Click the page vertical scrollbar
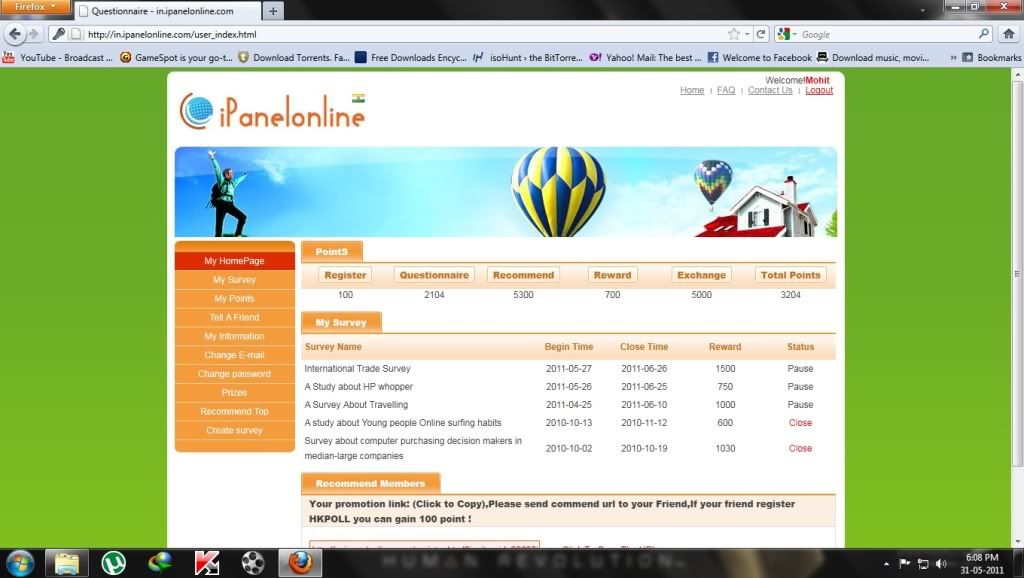Viewport: 1024px width, 578px height. click(1017, 273)
